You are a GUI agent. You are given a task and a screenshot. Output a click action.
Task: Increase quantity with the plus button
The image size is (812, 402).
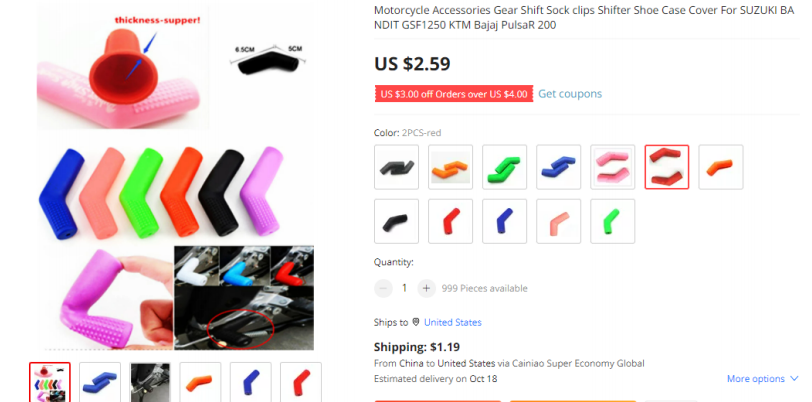[426, 288]
